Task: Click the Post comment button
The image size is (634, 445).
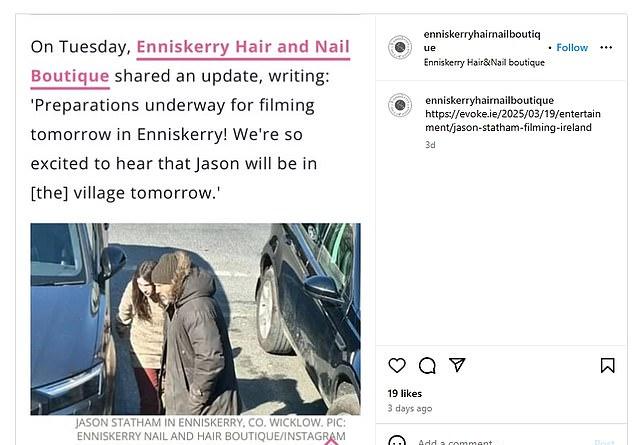Action: pos(604,442)
